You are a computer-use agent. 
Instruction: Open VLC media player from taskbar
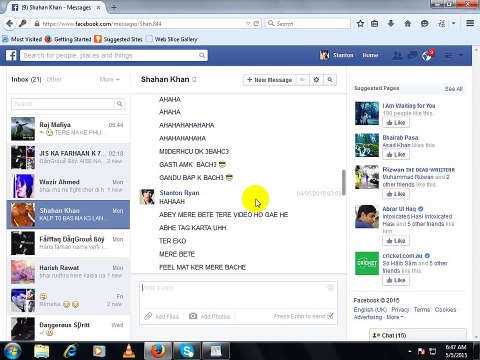click(x=129, y=351)
